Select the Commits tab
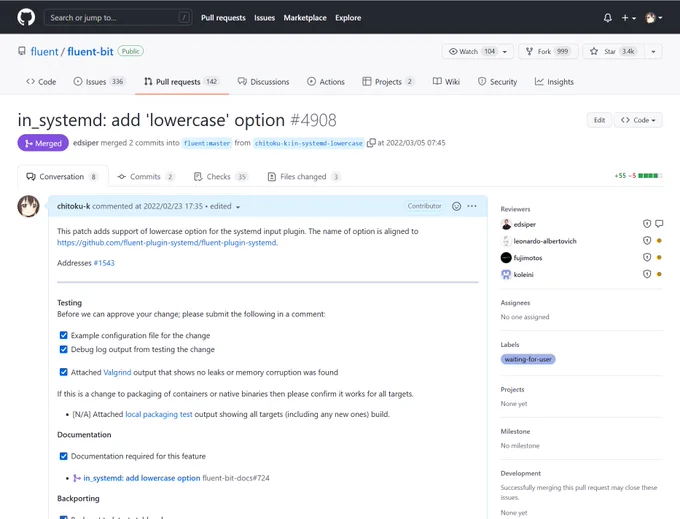This screenshot has height=519, width=680. point(146,176)
